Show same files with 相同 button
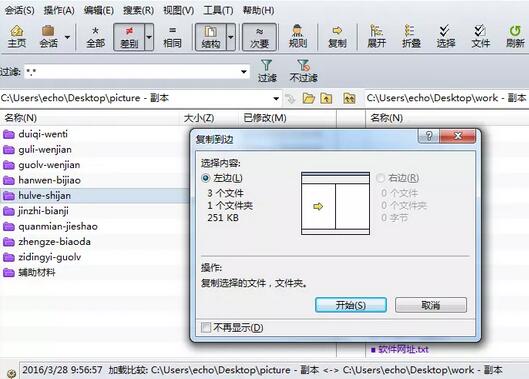Image resolution: width=529 pixels, height=379 pixels. (172, 37)
